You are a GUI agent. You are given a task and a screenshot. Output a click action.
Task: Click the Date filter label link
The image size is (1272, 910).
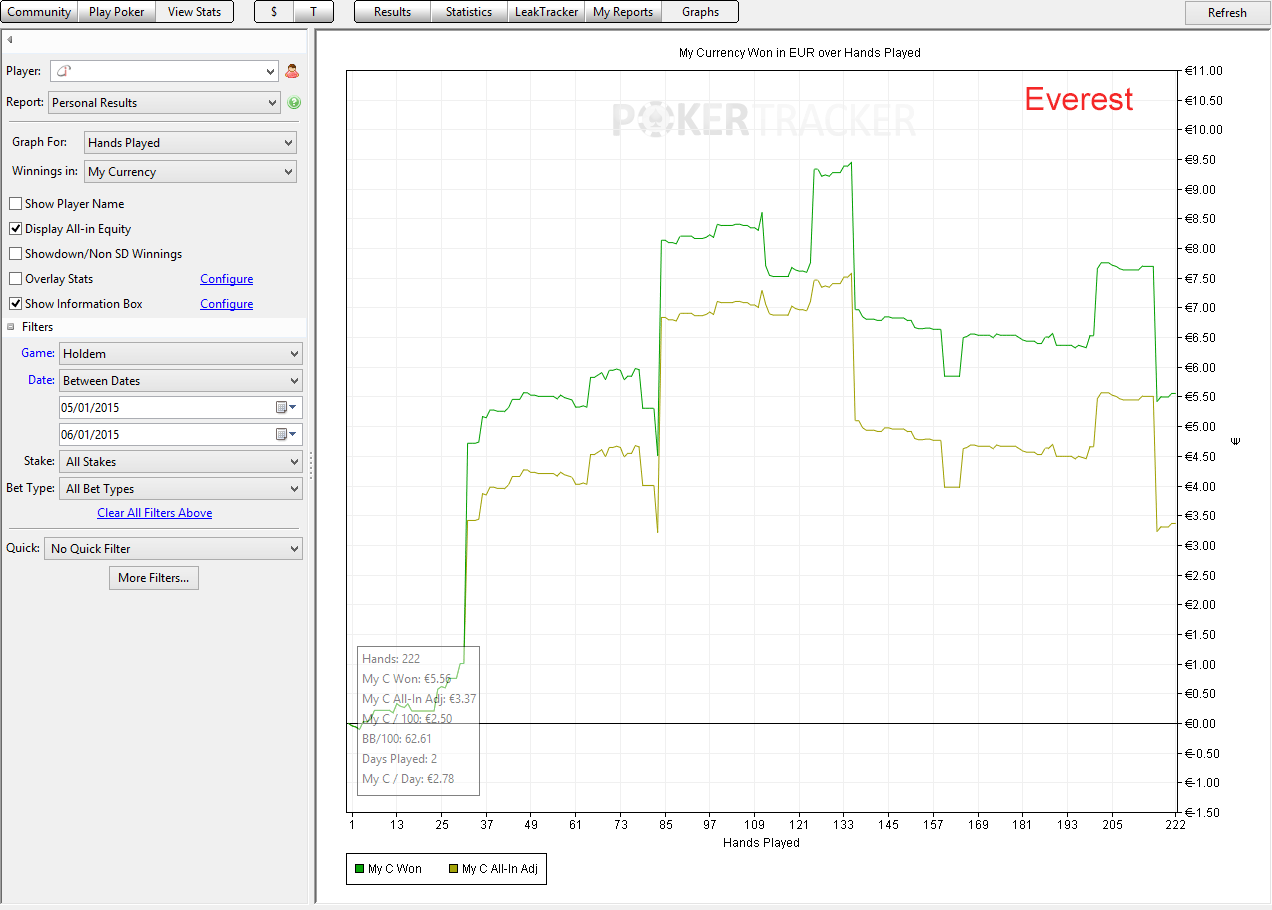[x=41, y=380]
